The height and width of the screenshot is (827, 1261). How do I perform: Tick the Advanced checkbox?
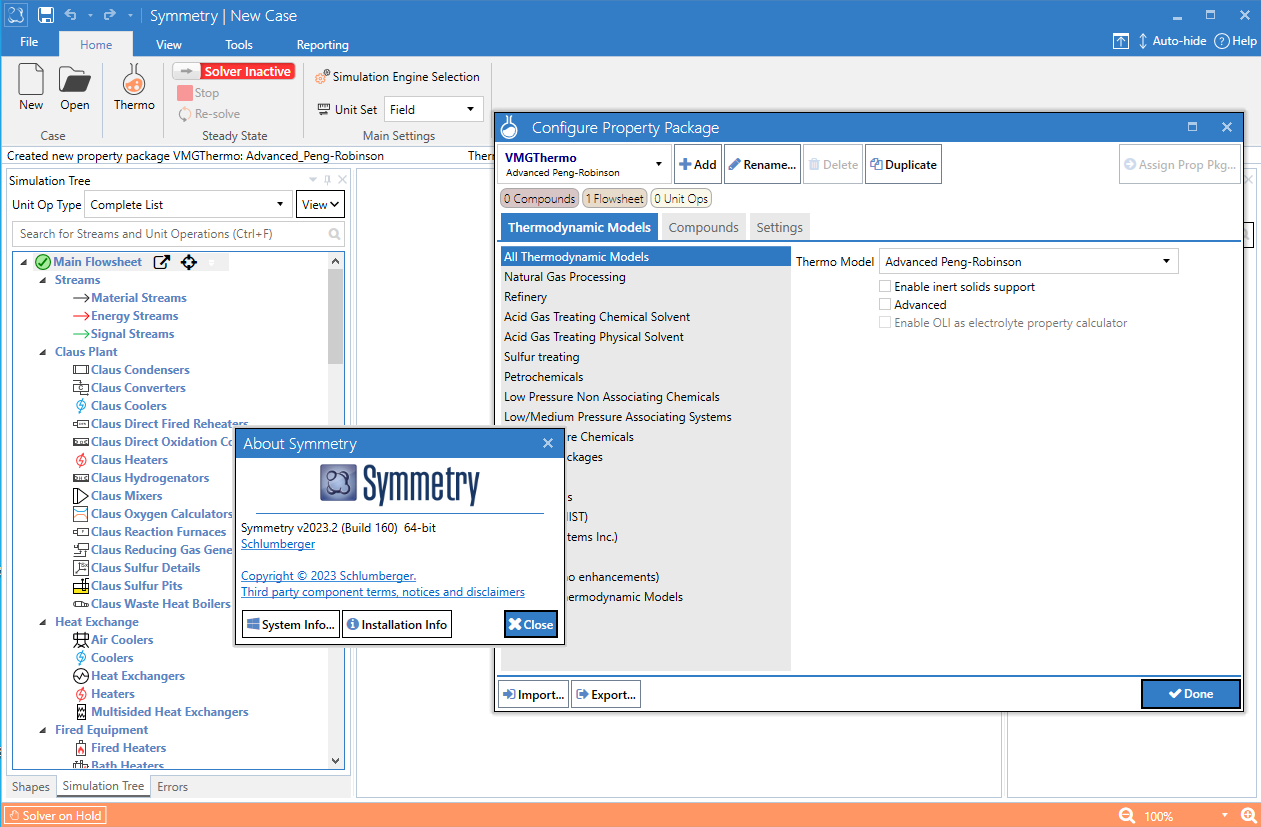[885, 304]
